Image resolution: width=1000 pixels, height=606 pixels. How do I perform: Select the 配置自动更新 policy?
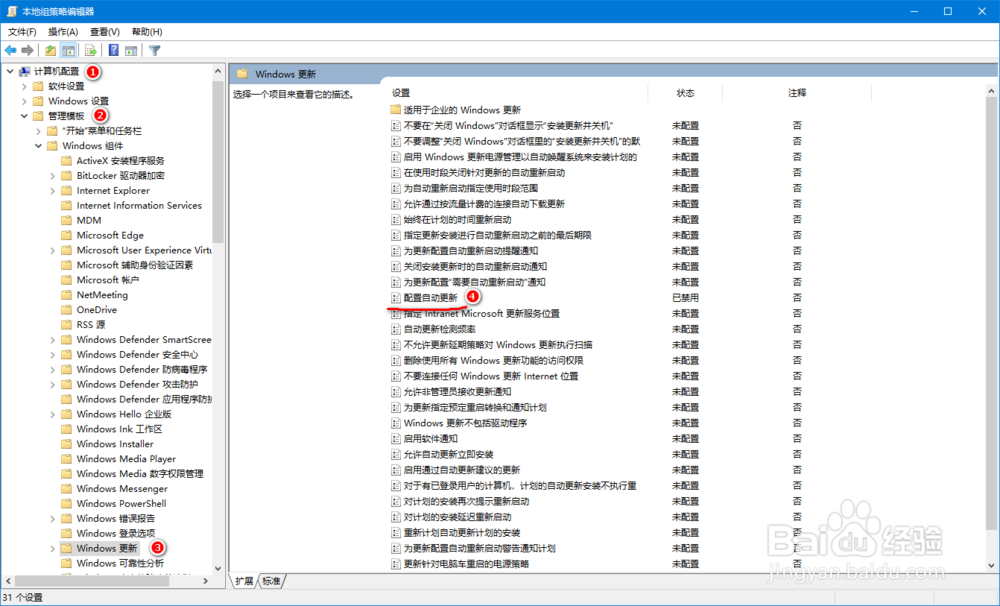pos(430,298)
